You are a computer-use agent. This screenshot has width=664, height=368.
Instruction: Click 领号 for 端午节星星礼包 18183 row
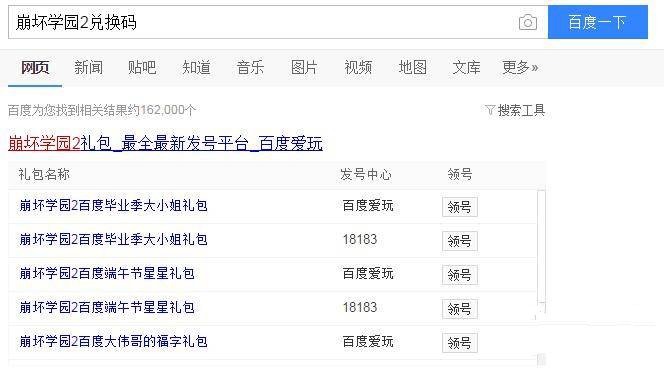click(459, 309)
